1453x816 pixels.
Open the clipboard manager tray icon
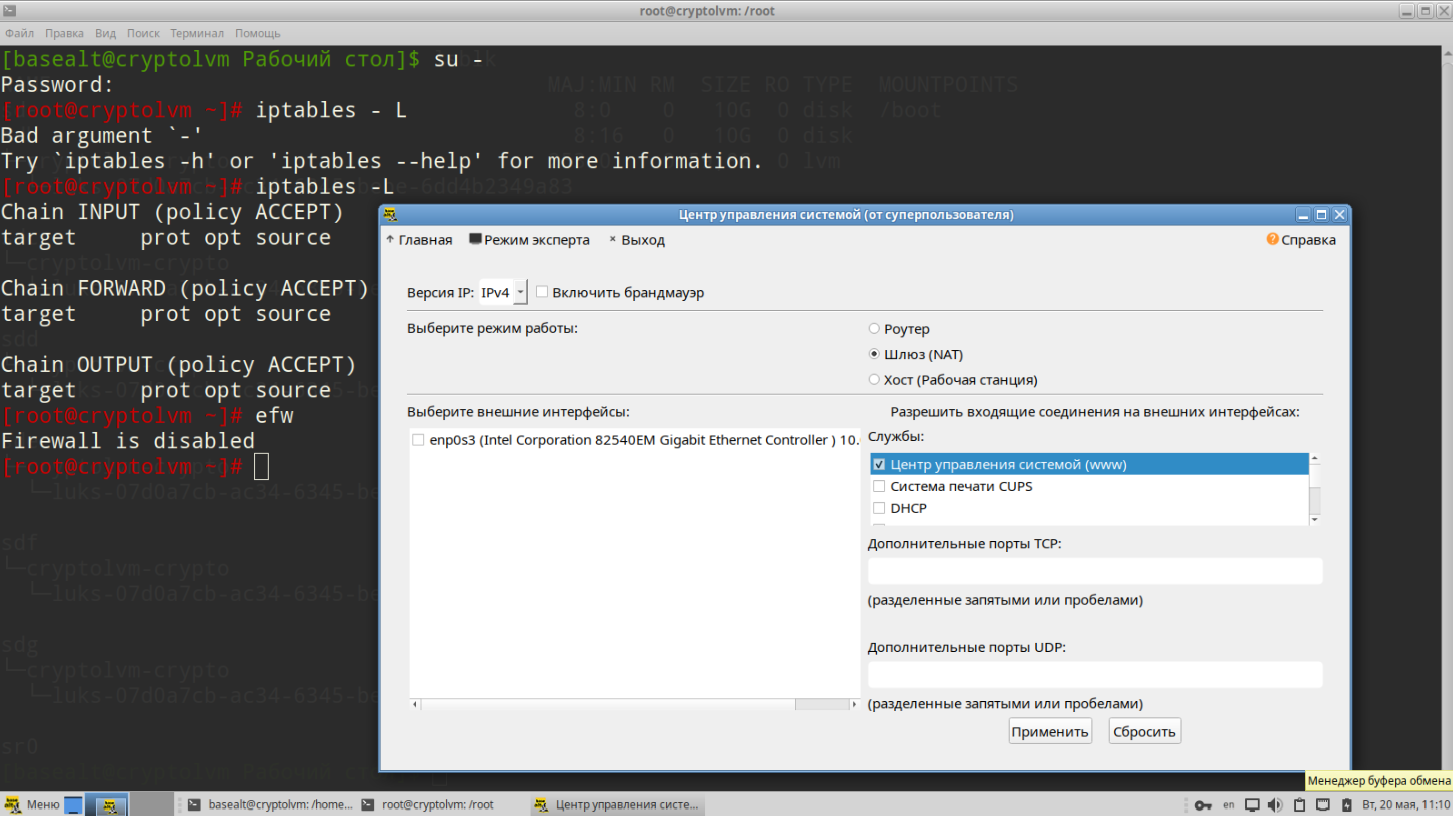1300,805
